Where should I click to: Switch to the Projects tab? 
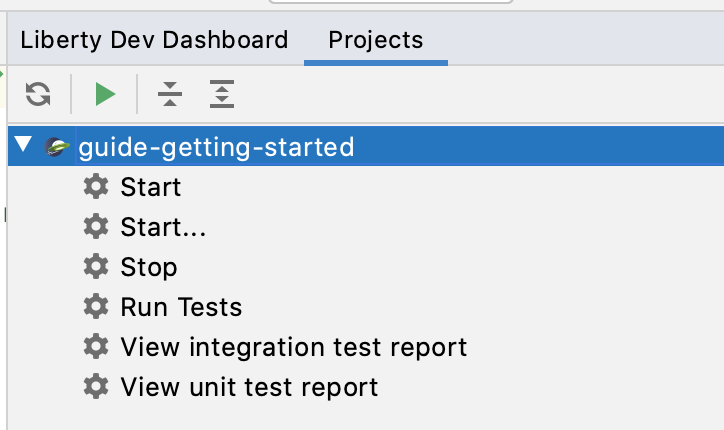pos(375,40)
